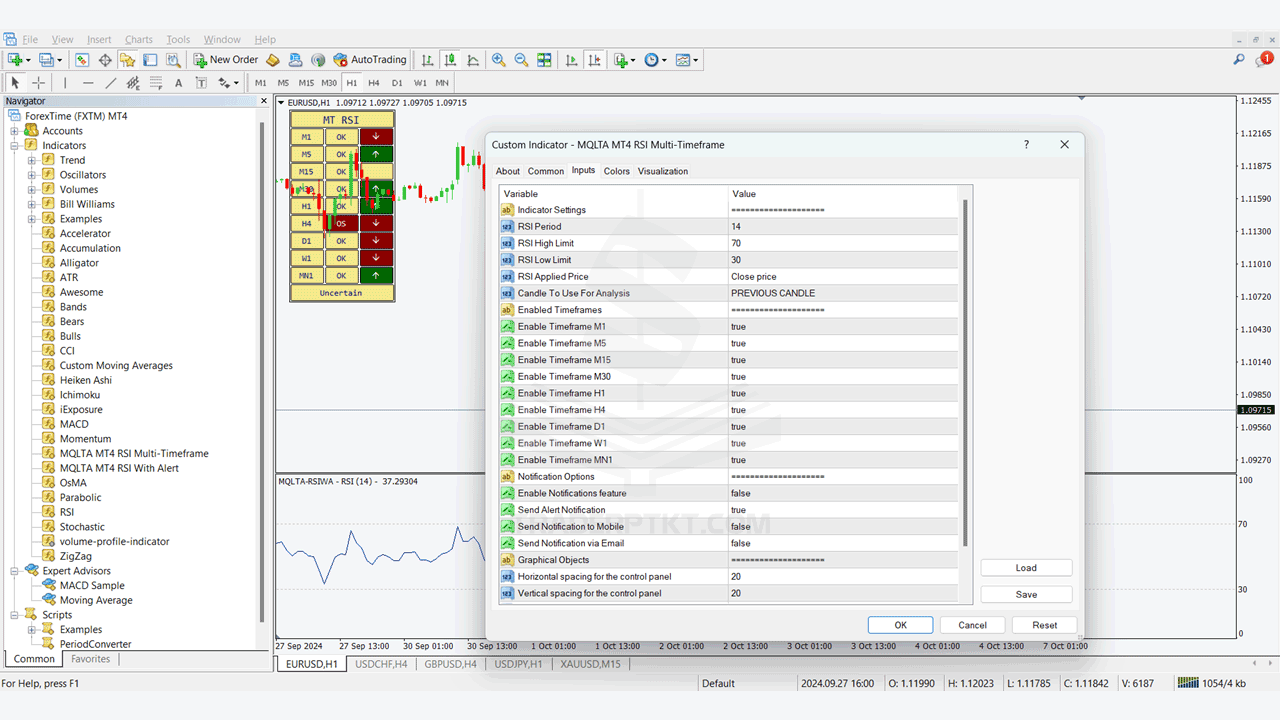Switch timeframe to M30 in toolbar
The image size is (1280, 720).
(x=329, y=83)
